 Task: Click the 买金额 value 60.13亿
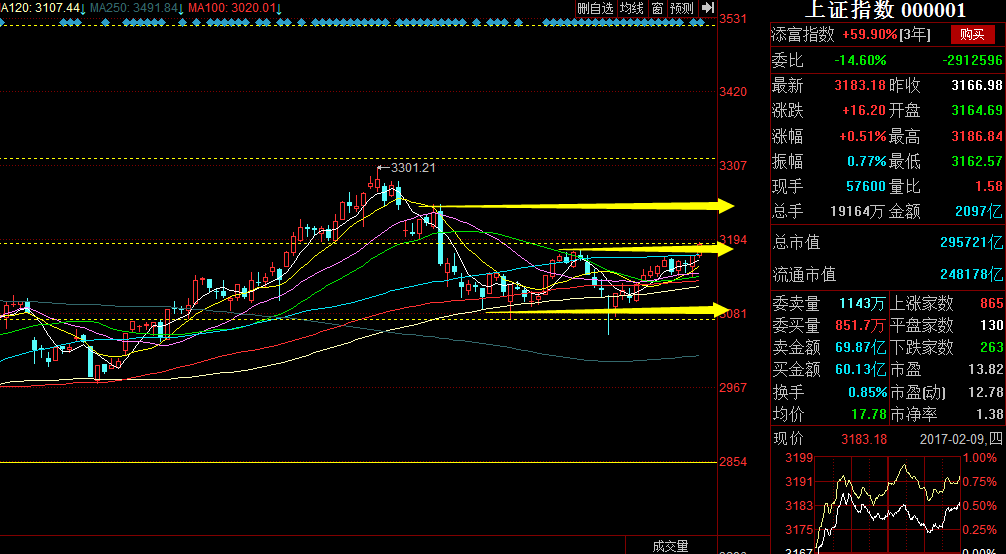(860, 369)
